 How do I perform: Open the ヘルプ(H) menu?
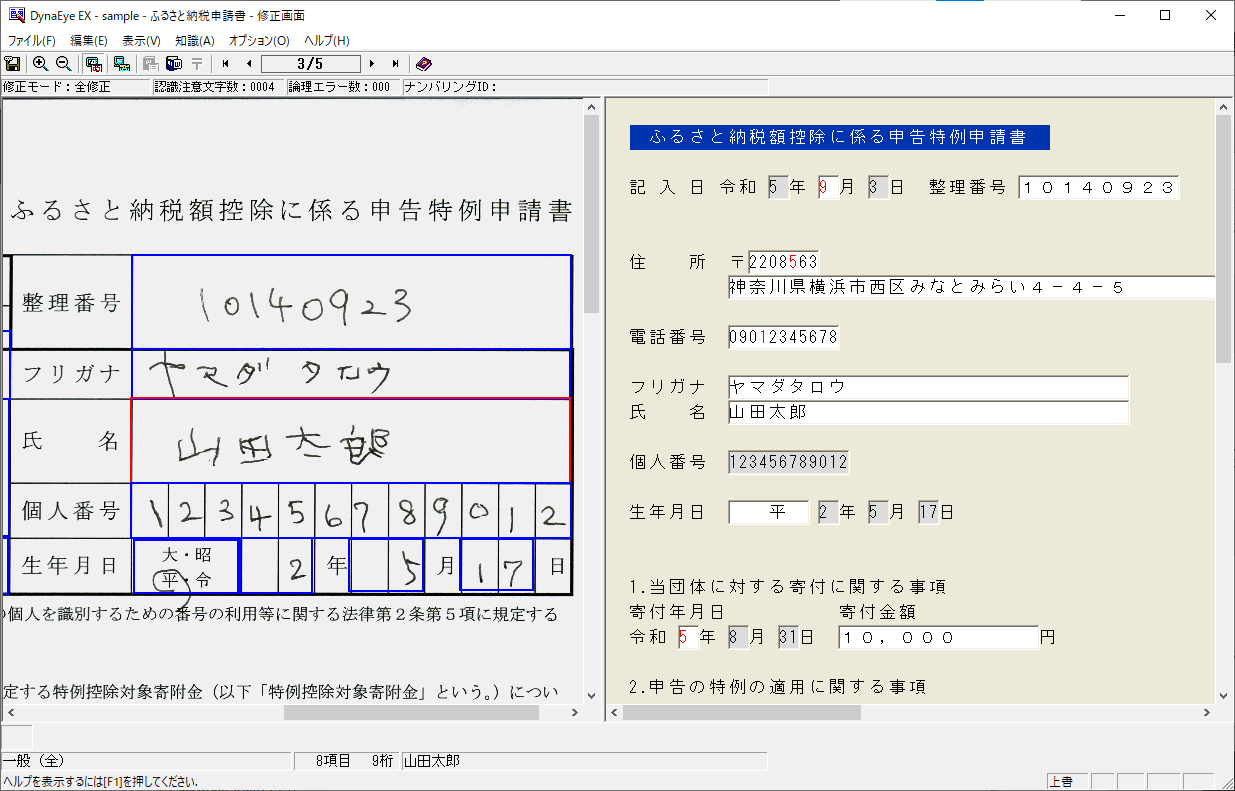tap(327, 41)
